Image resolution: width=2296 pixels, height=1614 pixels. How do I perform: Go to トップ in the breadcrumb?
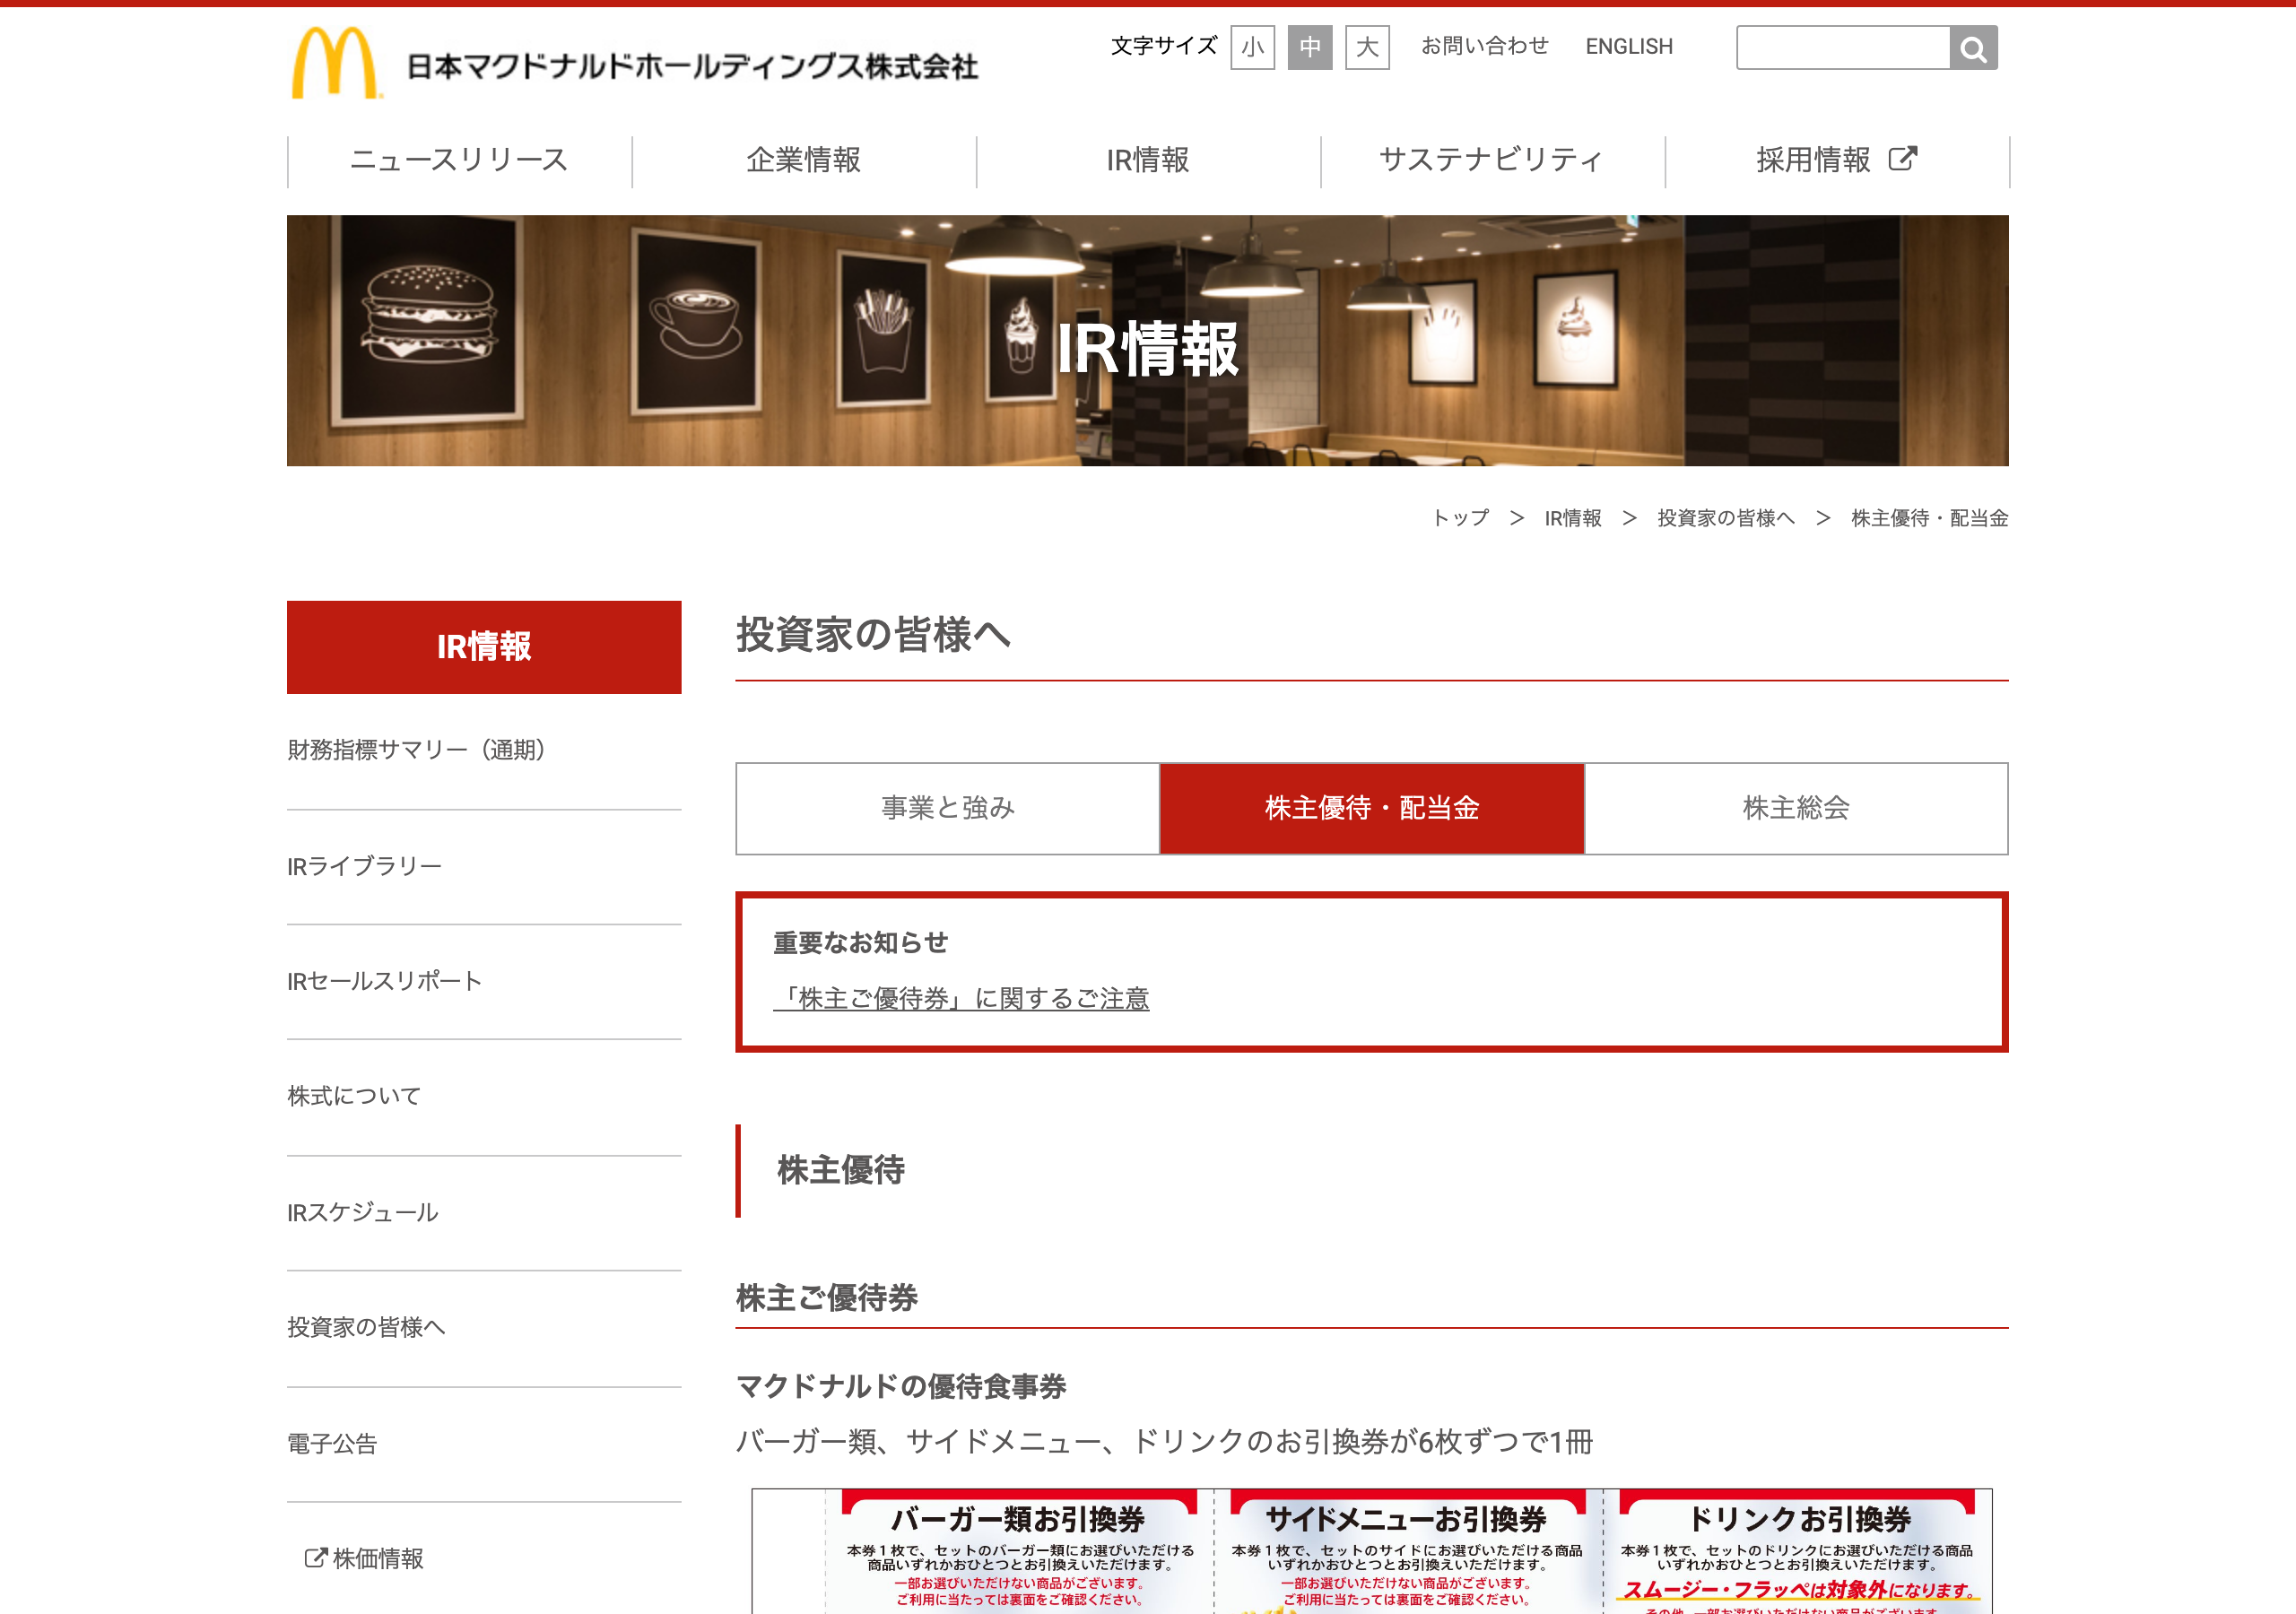tap(1461, 518)
